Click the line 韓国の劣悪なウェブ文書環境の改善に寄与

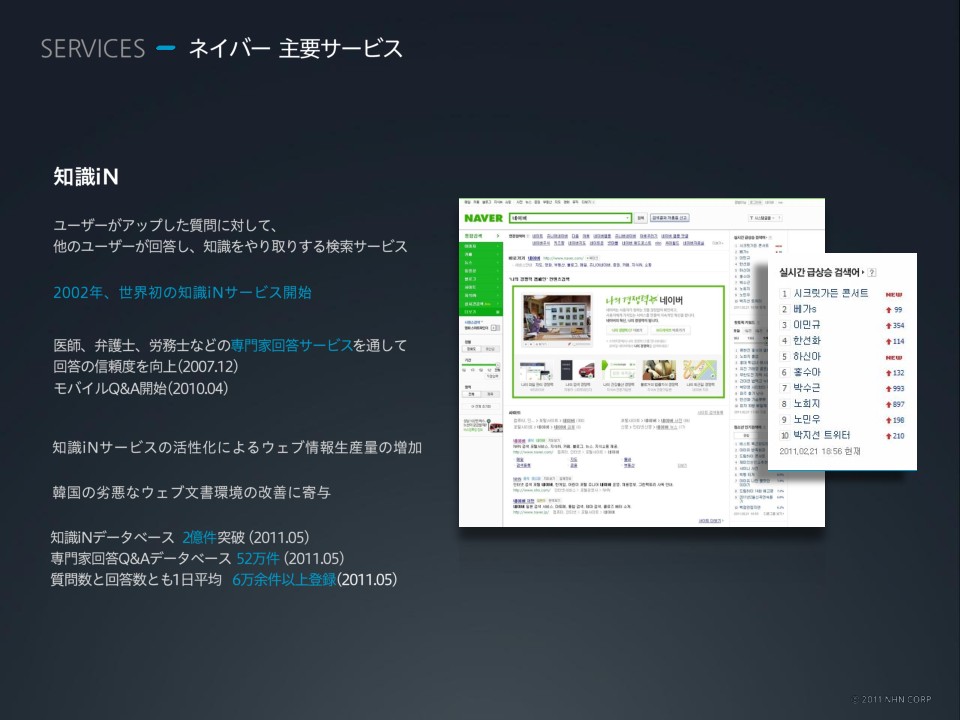[192, 492]
